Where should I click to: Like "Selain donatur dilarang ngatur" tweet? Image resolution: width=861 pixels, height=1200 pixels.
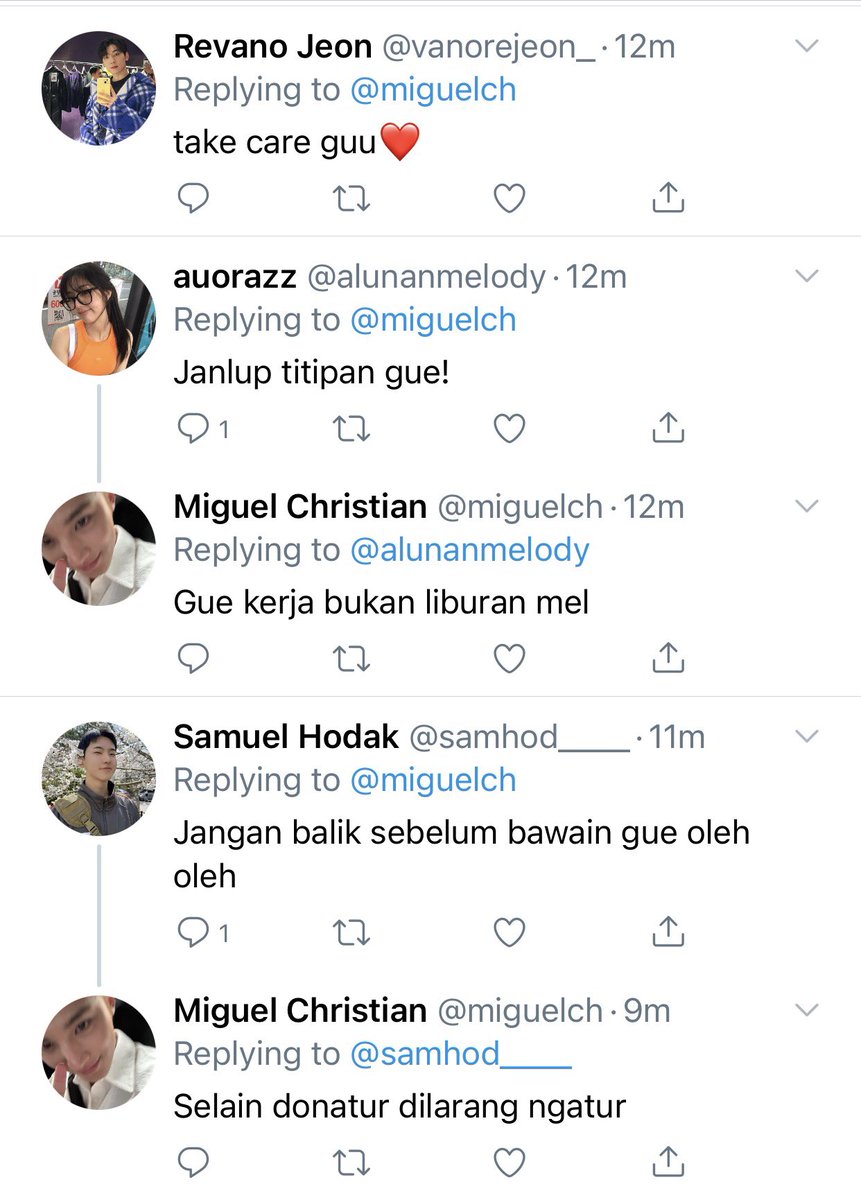pyautogui.click(x=510, y=1162)
